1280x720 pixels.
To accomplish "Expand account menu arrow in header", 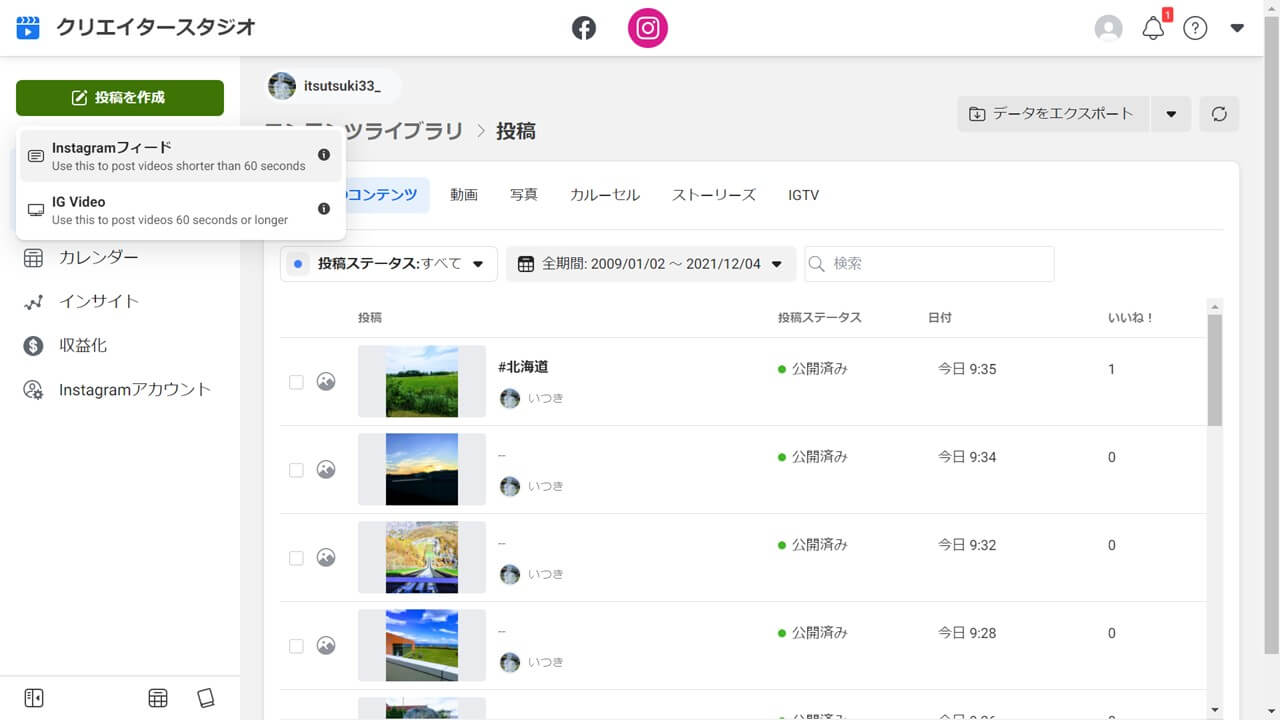I will point(1237,28).
